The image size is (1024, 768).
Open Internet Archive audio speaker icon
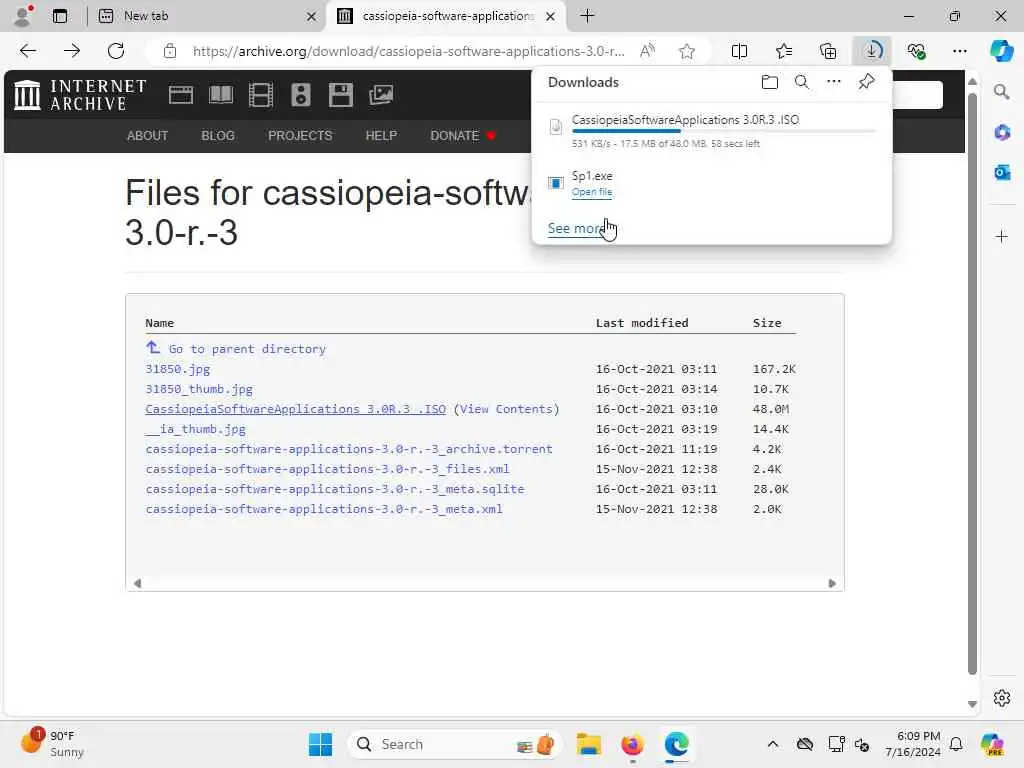(x=300, y=95)
